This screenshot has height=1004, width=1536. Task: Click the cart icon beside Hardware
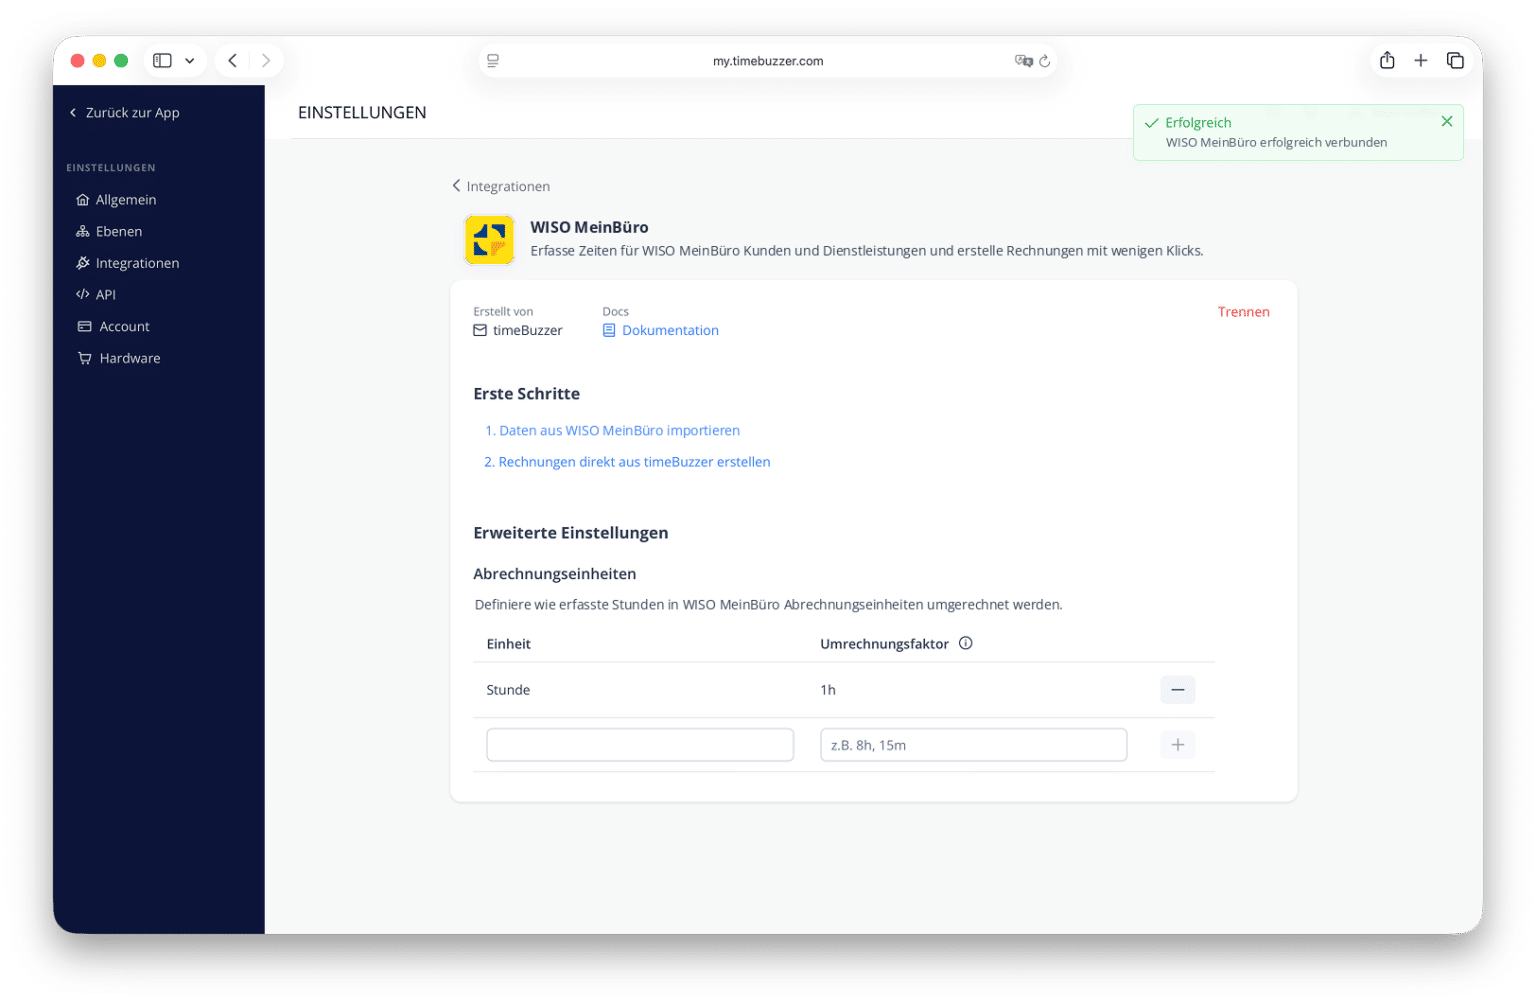85,358
